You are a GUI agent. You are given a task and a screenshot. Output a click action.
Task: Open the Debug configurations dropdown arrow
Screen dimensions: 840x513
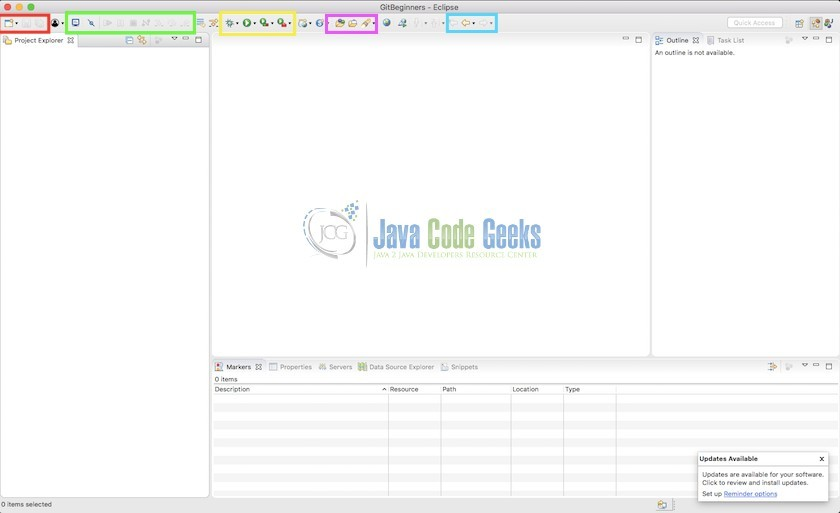pyautogui.click(x=237, y=23)
